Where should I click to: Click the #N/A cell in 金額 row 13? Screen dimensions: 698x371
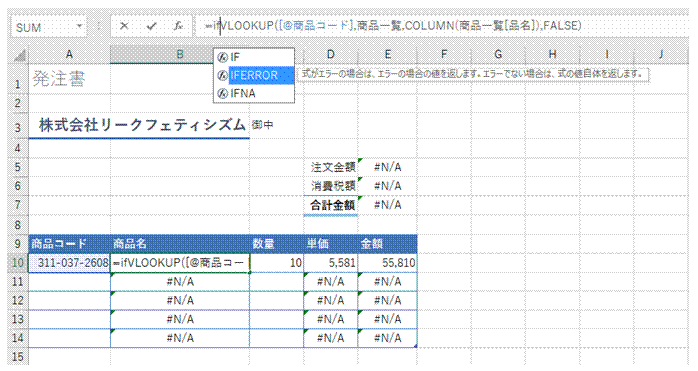click(x=387, y=319)
